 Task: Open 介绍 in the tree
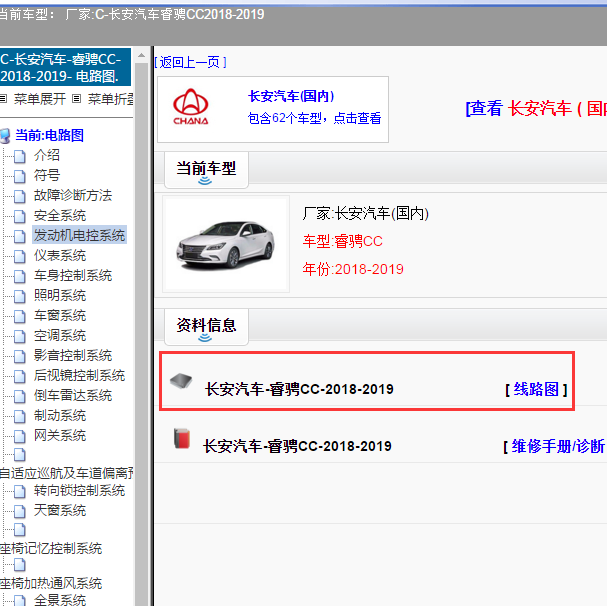tap(47, 156)
